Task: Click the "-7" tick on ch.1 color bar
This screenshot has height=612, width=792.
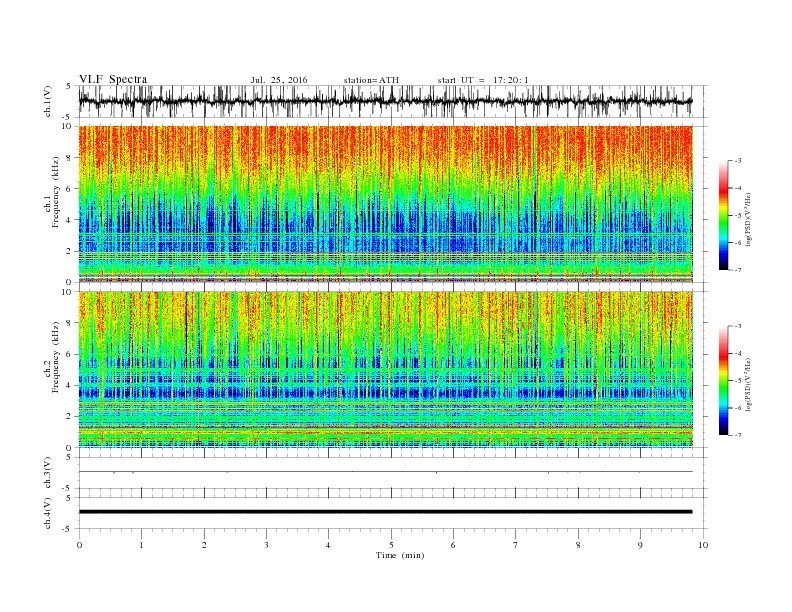Action: click(x=738, y=270)
